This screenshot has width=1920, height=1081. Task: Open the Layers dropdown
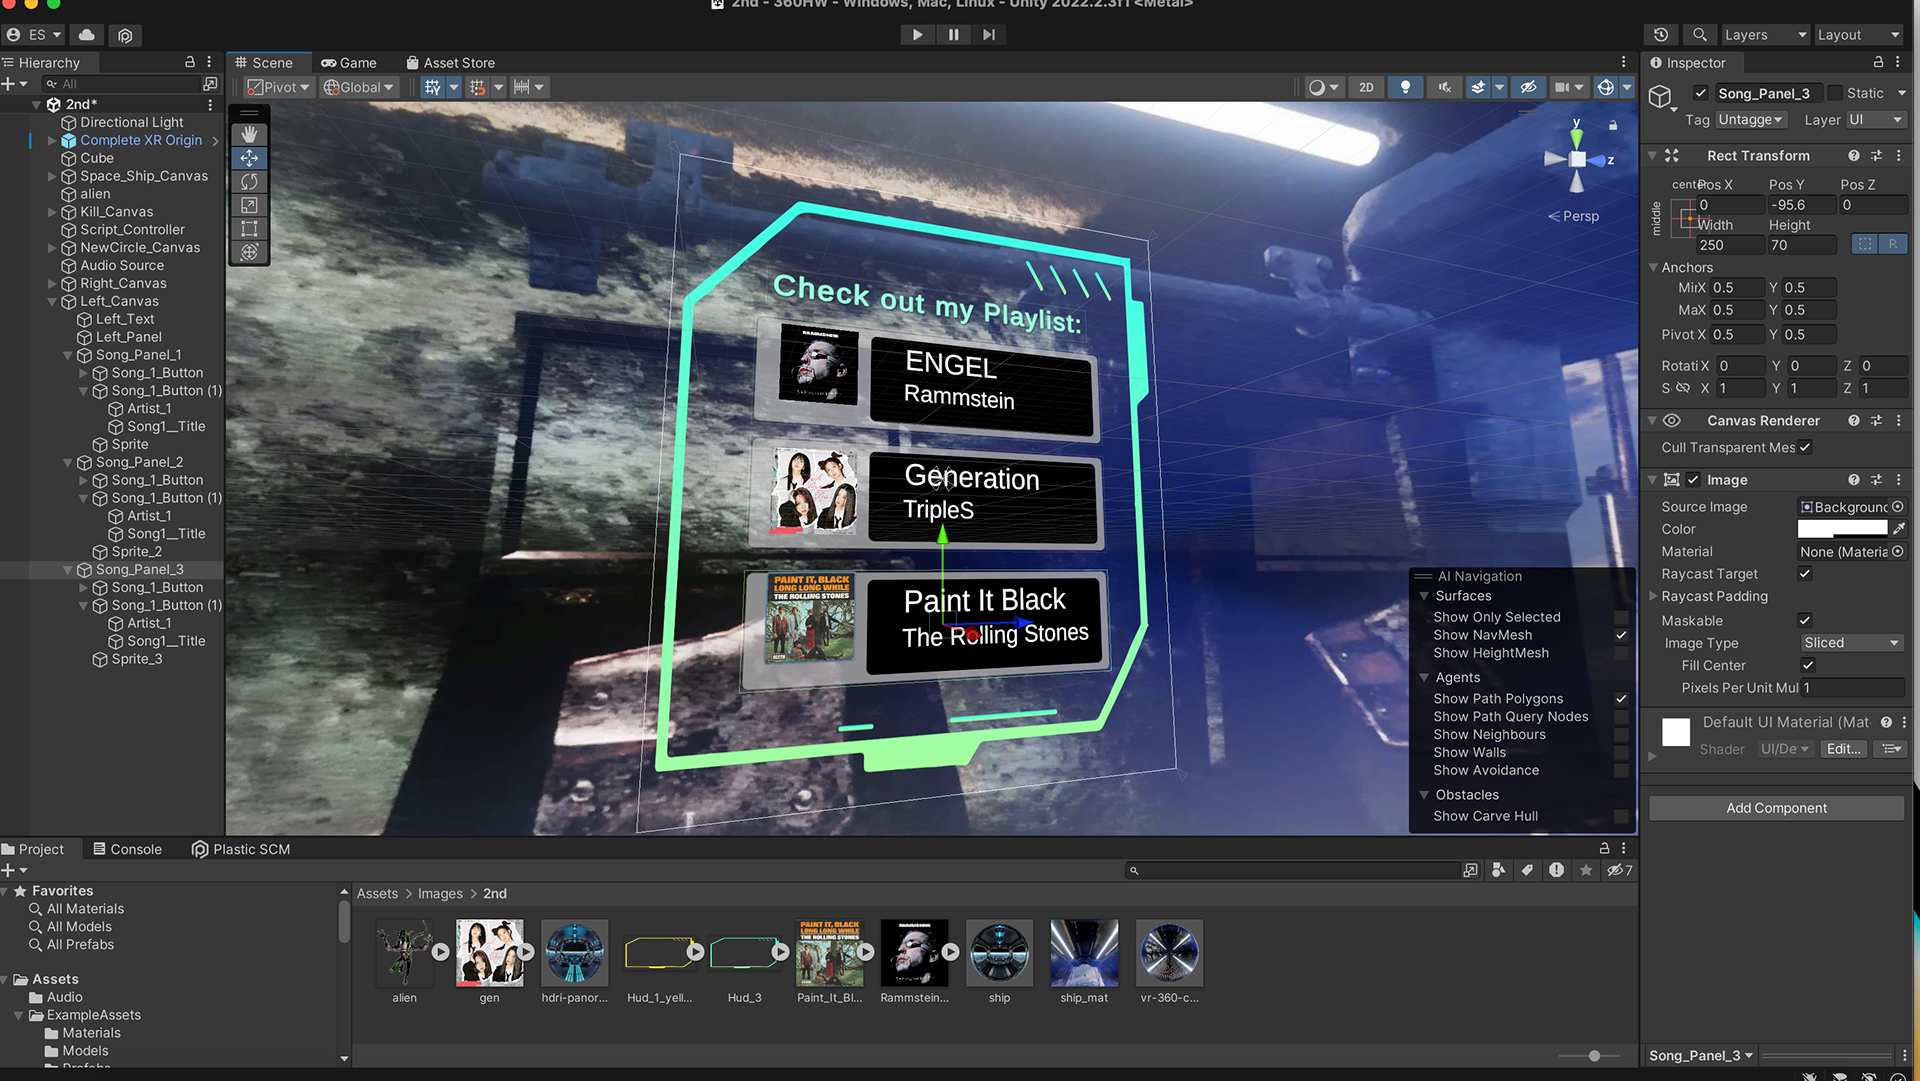[1765, 35]
